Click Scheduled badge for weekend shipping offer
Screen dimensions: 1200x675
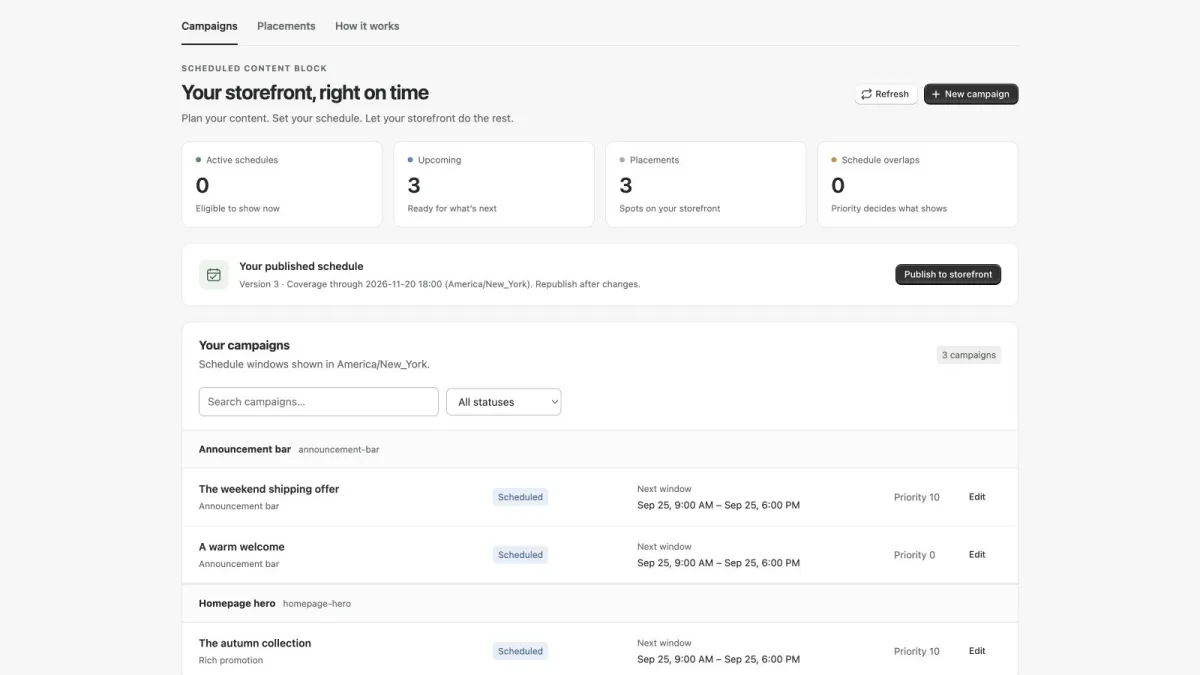pos(520,497)
